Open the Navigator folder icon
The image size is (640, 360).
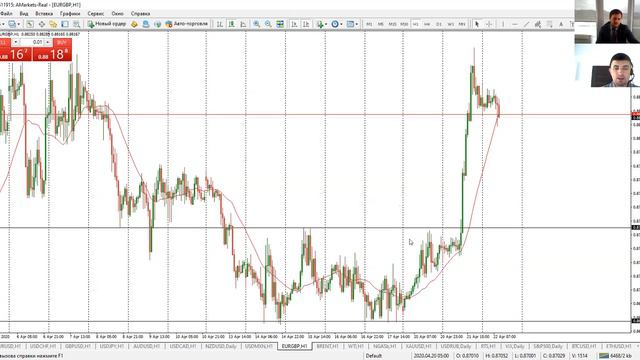53,24
